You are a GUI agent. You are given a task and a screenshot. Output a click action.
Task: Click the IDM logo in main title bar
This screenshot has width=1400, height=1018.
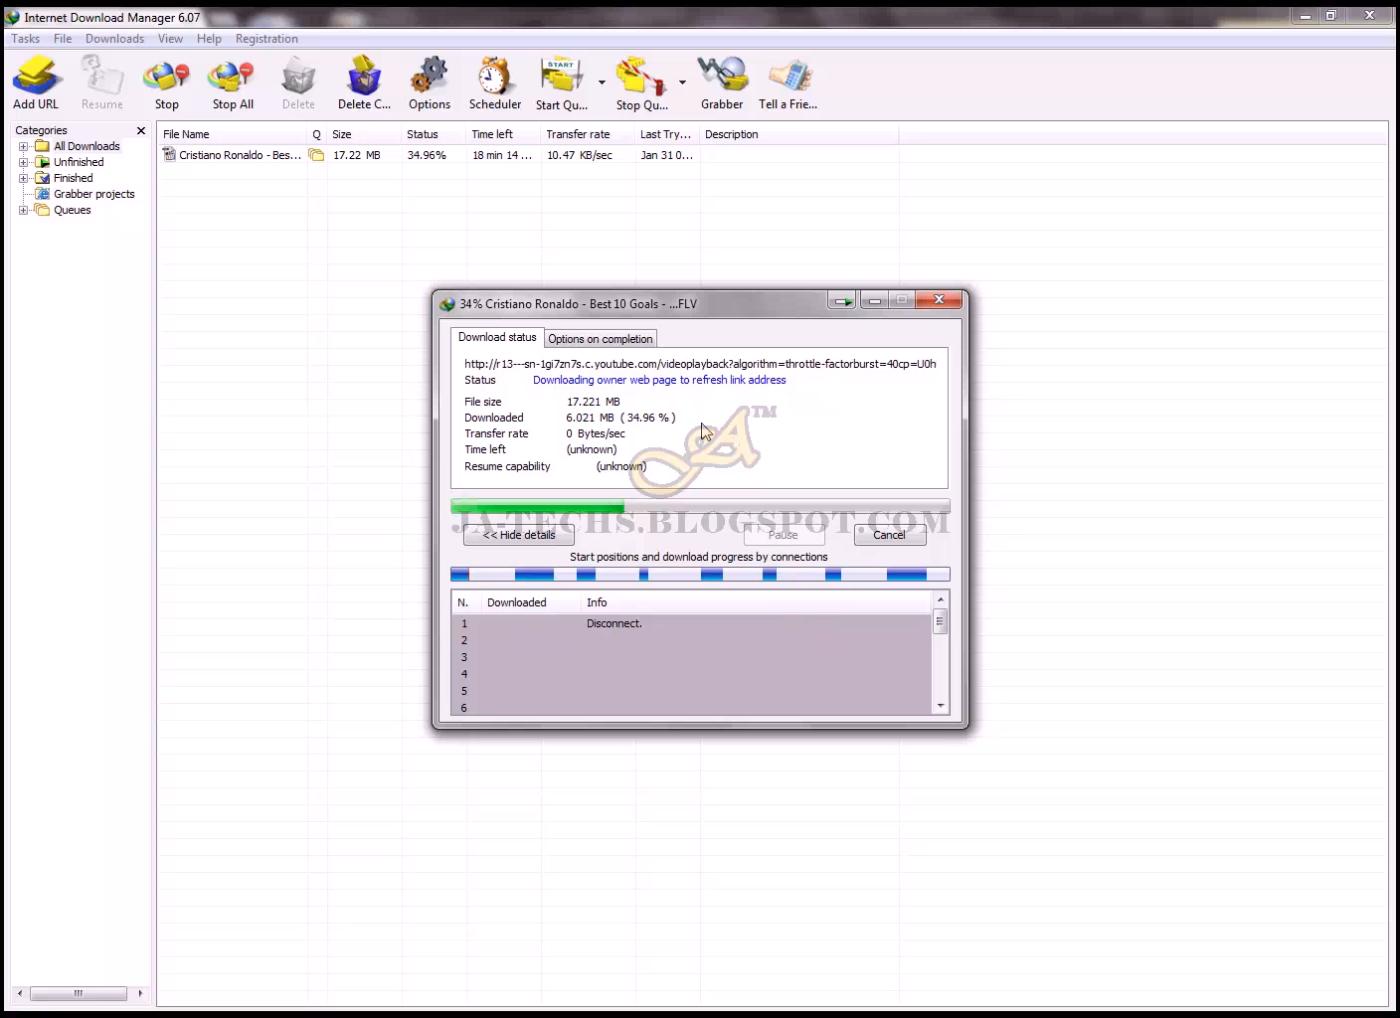pyautogui.click(x=12, y=17)
